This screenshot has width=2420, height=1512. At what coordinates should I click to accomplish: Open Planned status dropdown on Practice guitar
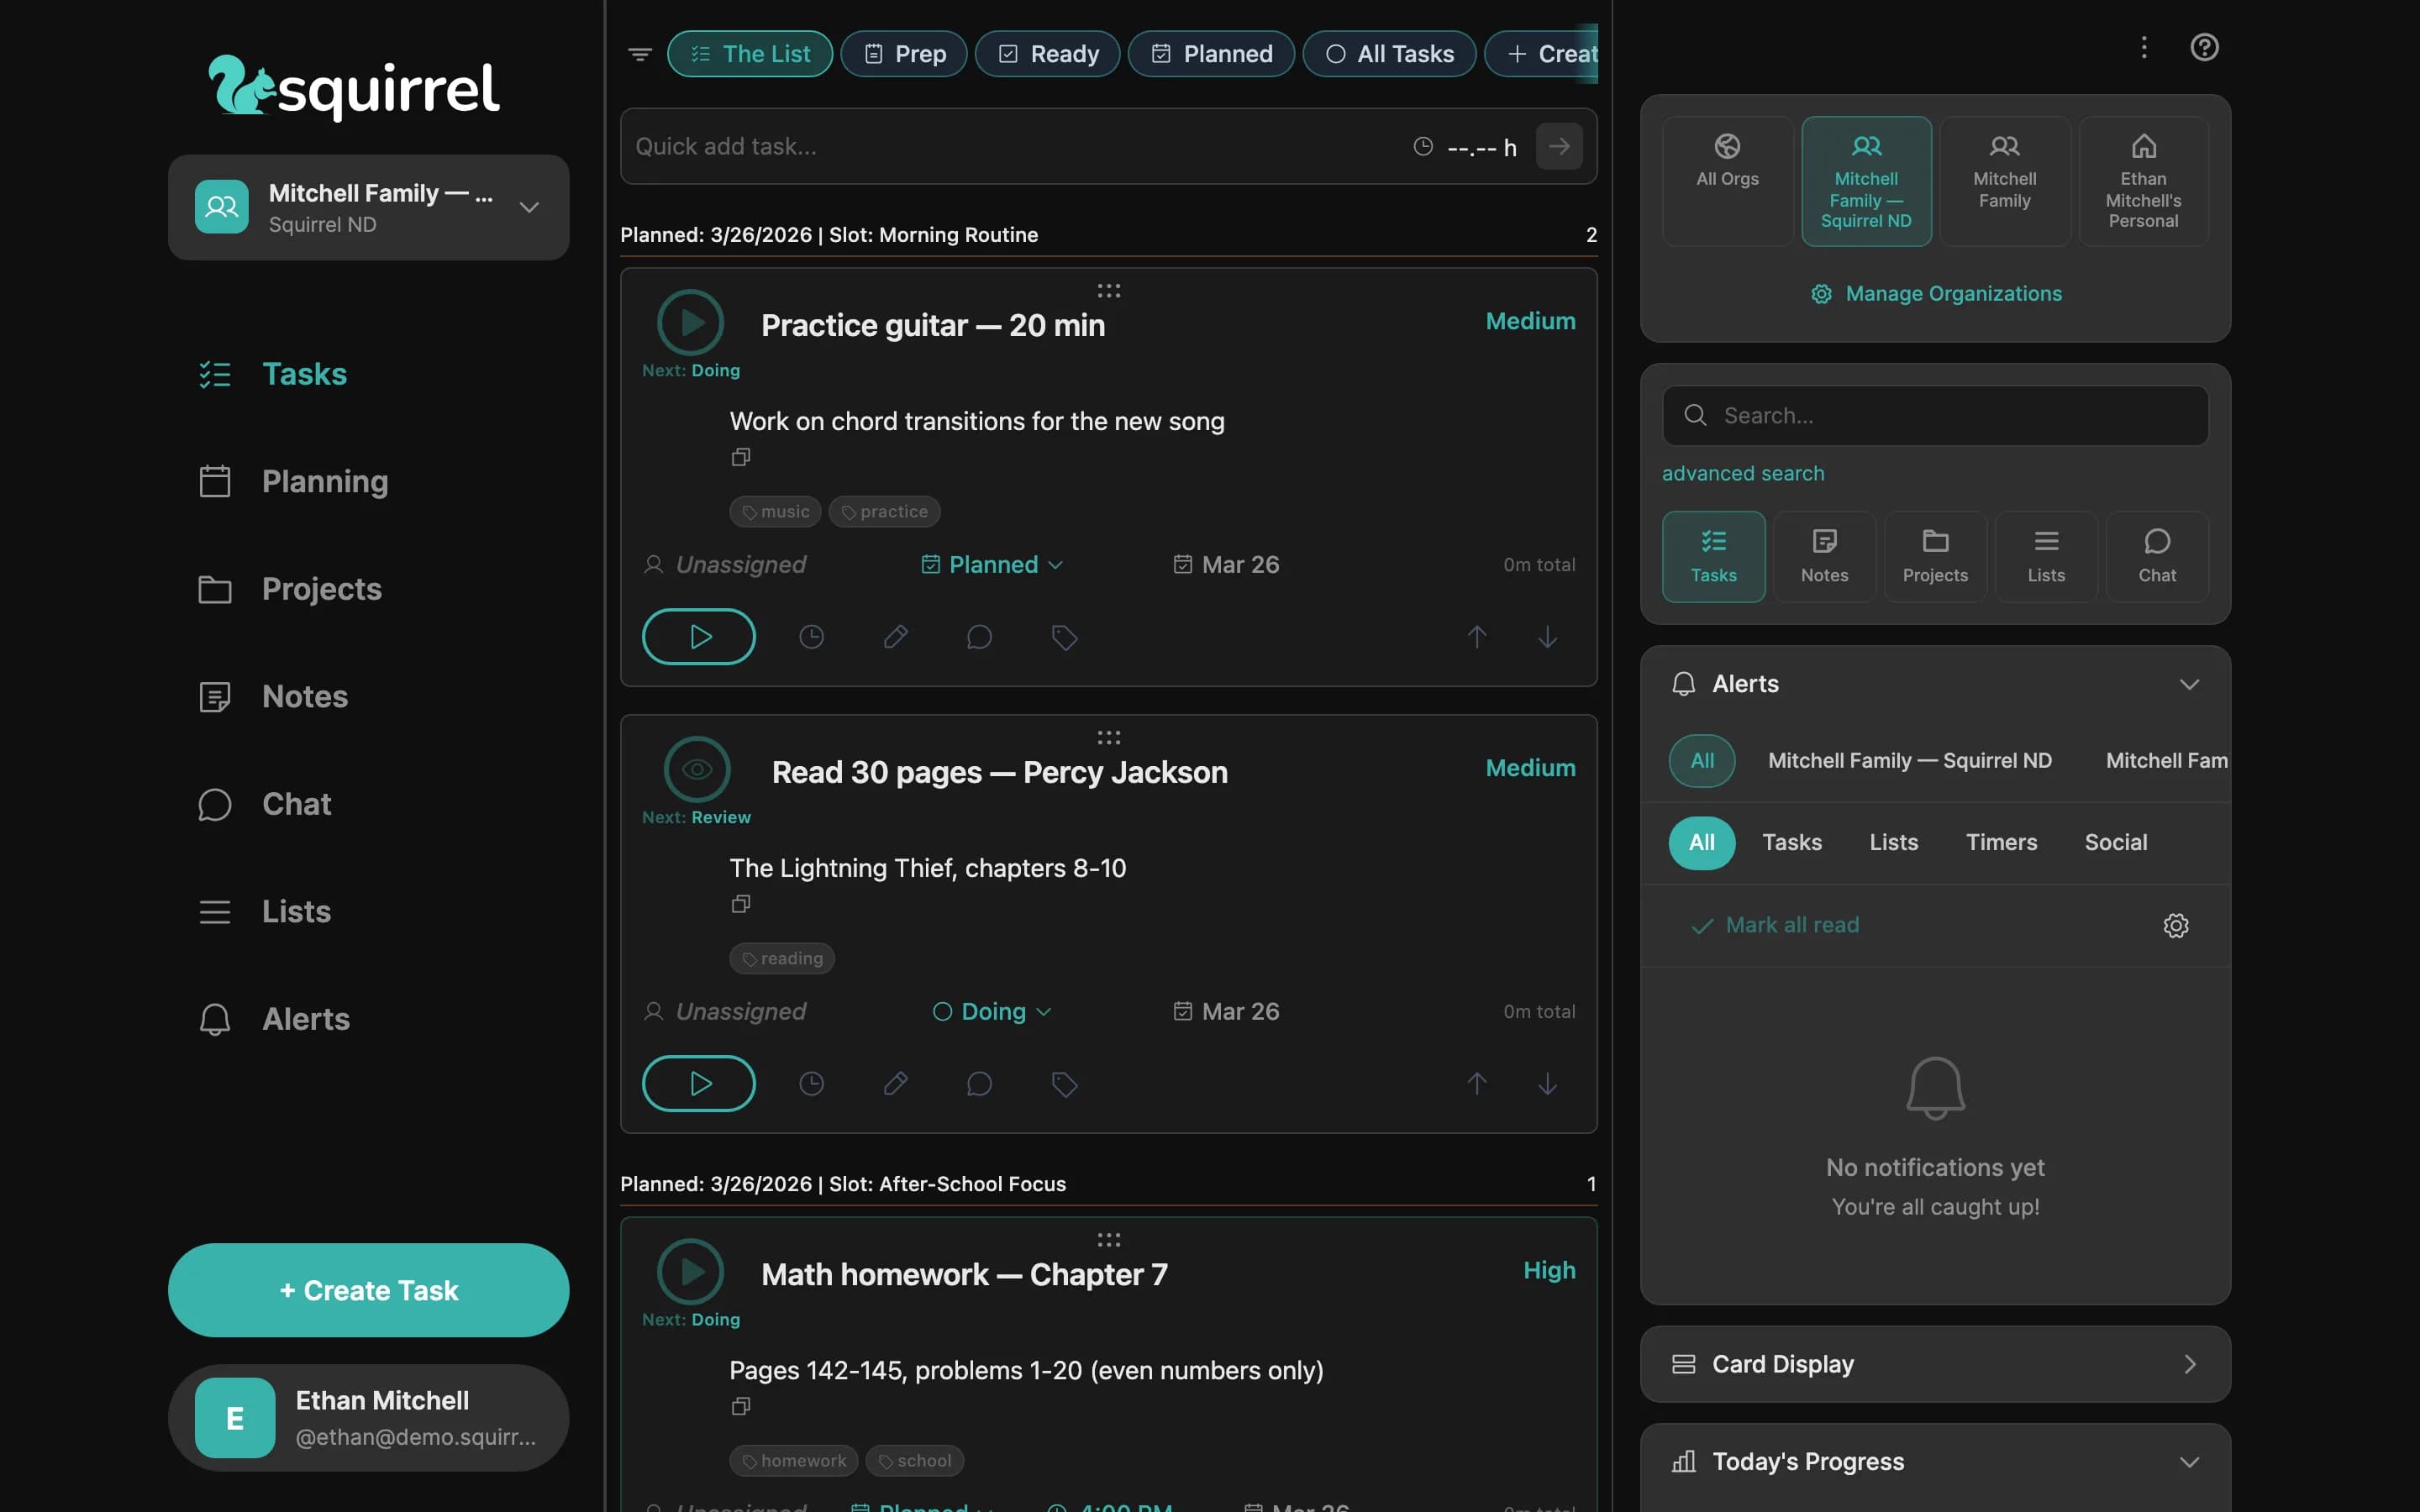click(x=991, y=565)
